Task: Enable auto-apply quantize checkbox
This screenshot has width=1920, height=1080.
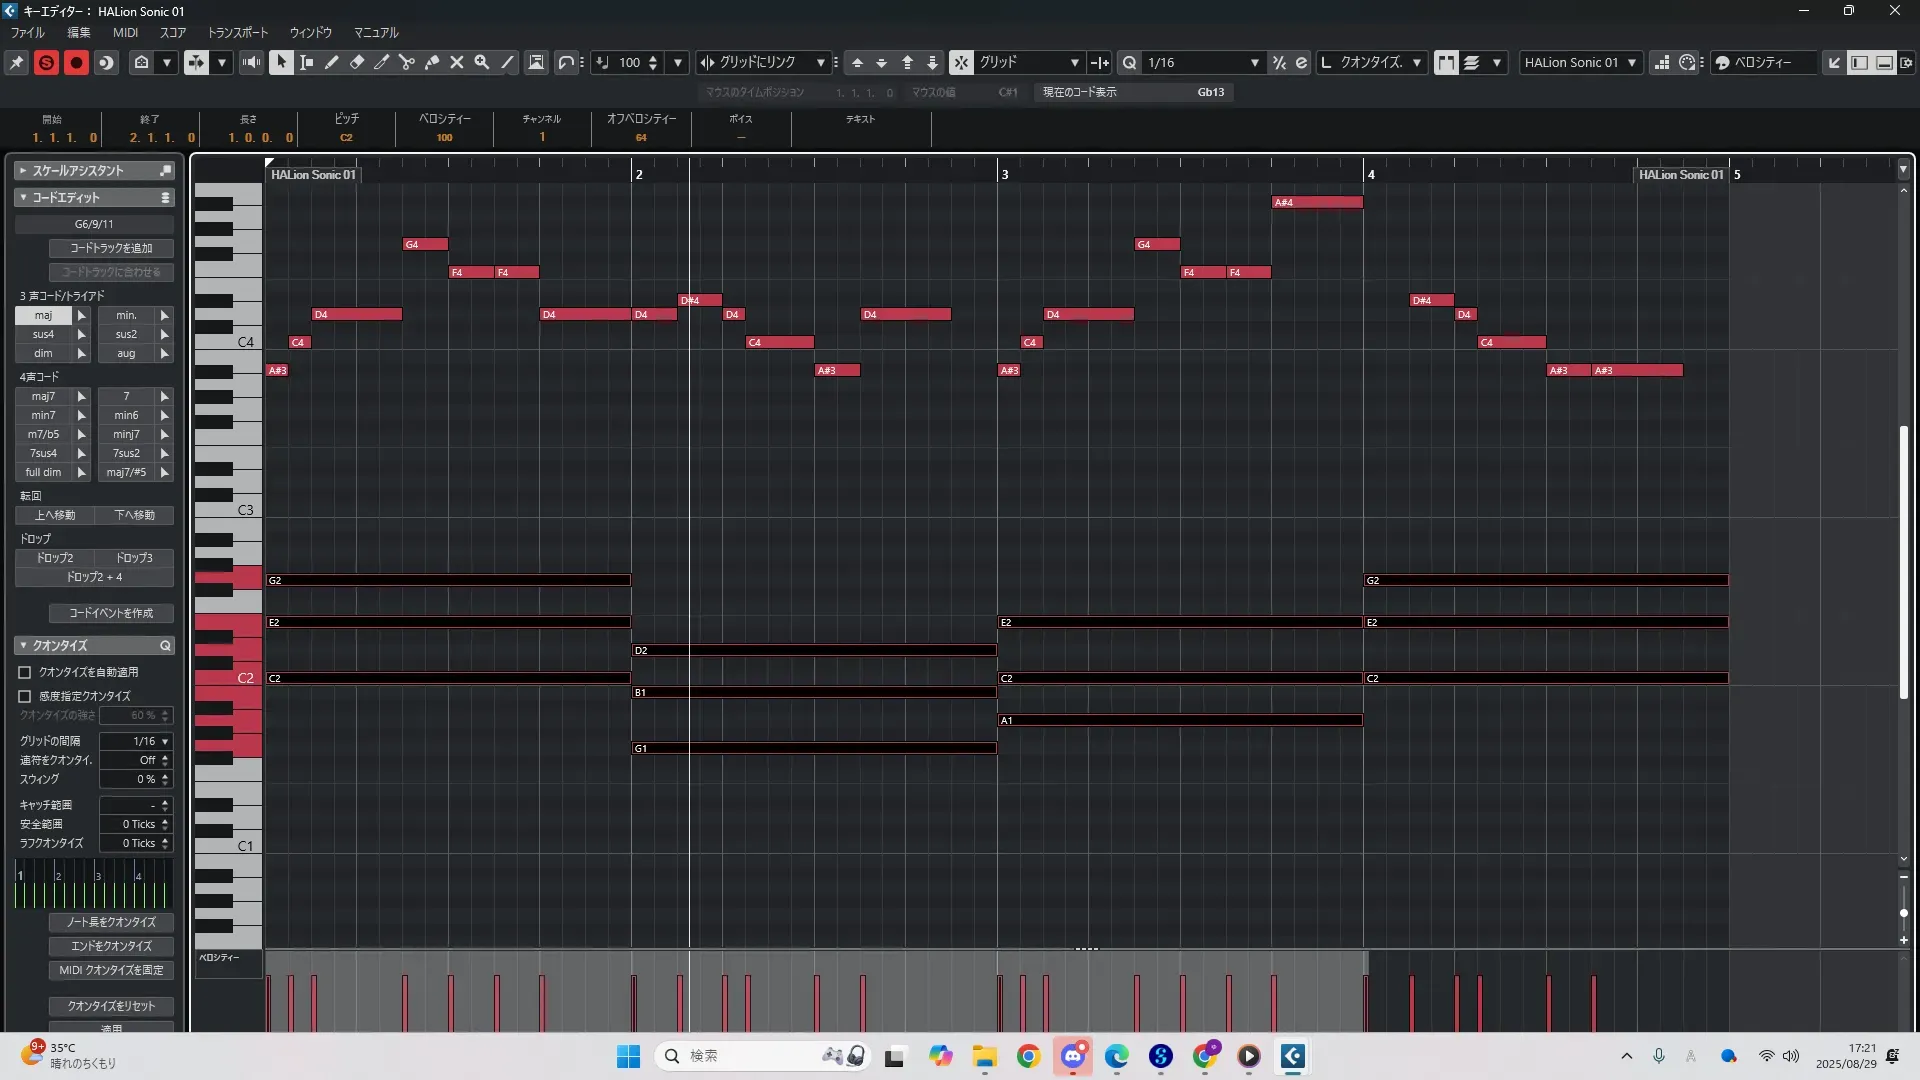Action: coord(25,672)
